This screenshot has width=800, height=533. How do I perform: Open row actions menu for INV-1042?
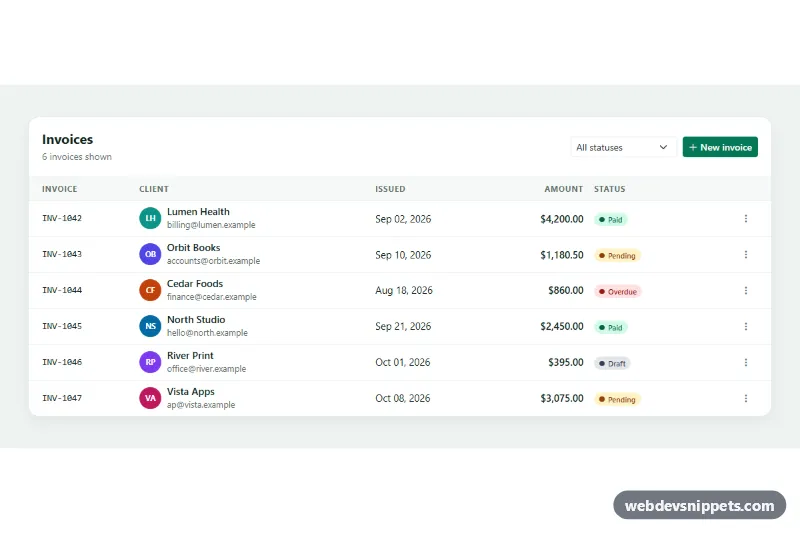(745, 219)
